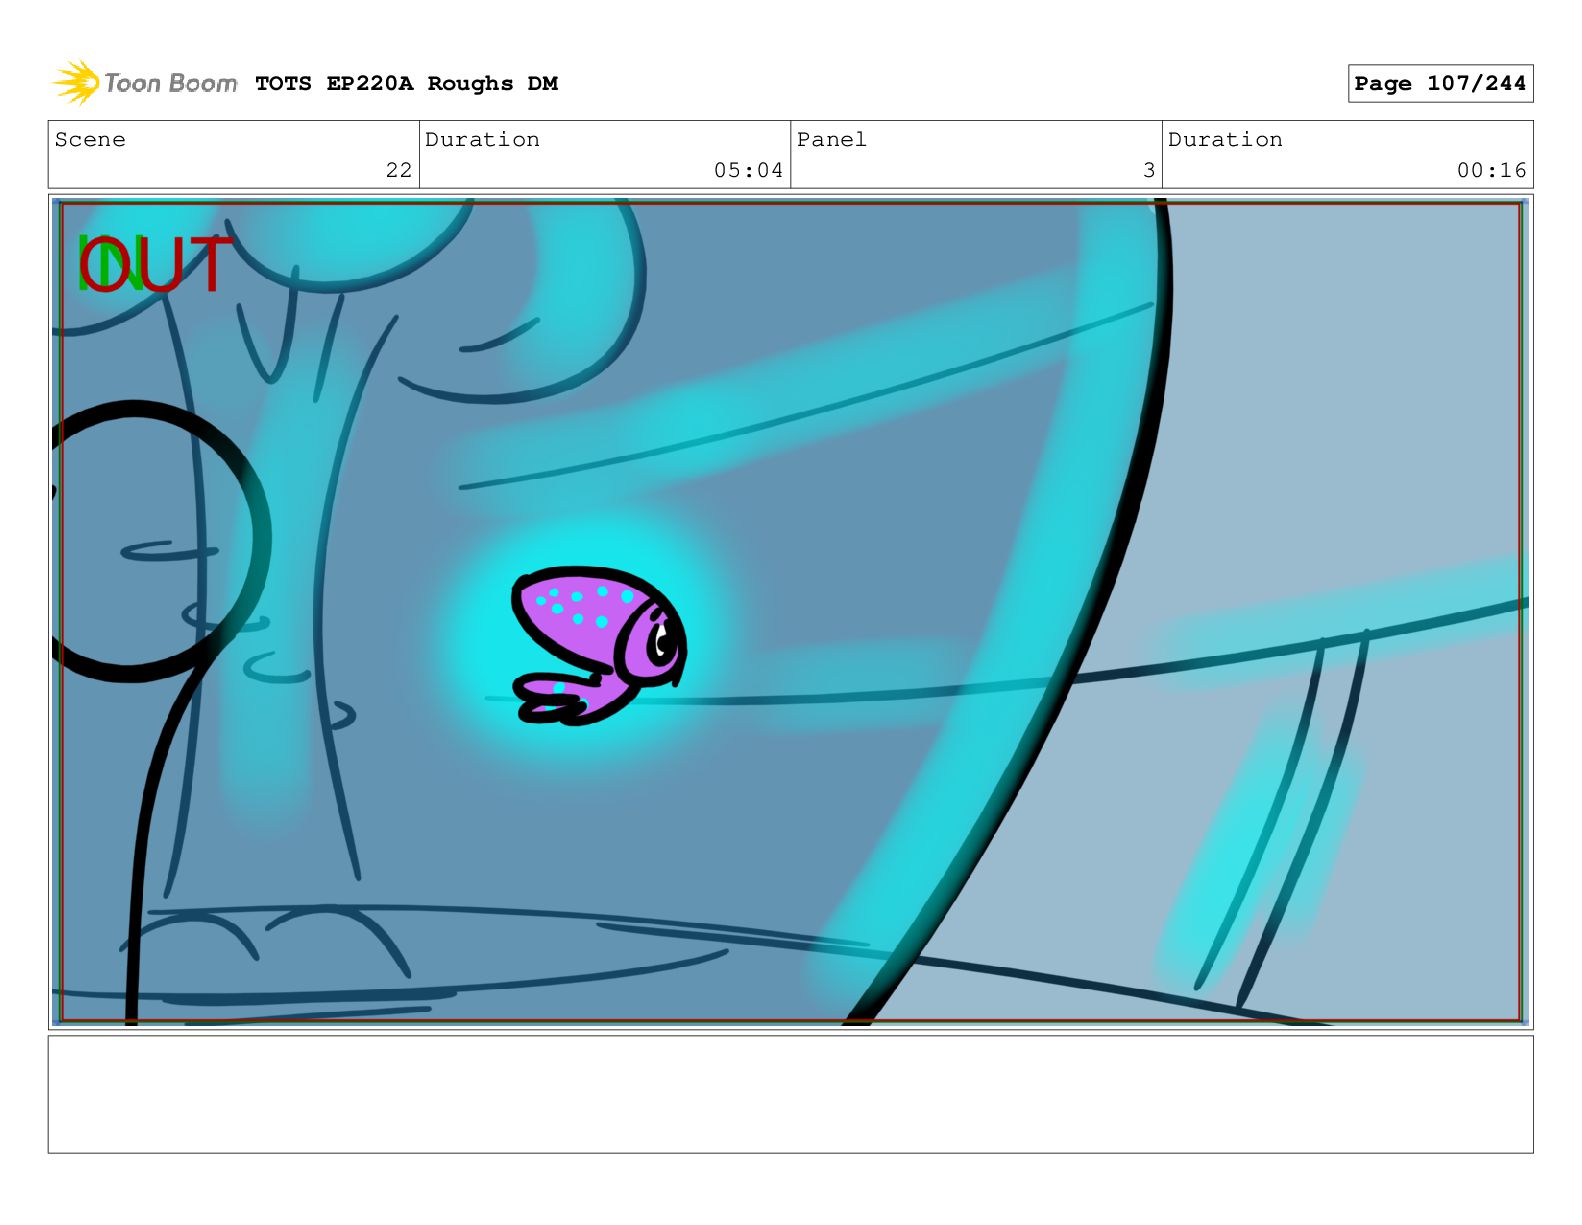Click the title text 'TOTS EP220A Roughs DM'
1582x1225 pixels.
[406, 84]
